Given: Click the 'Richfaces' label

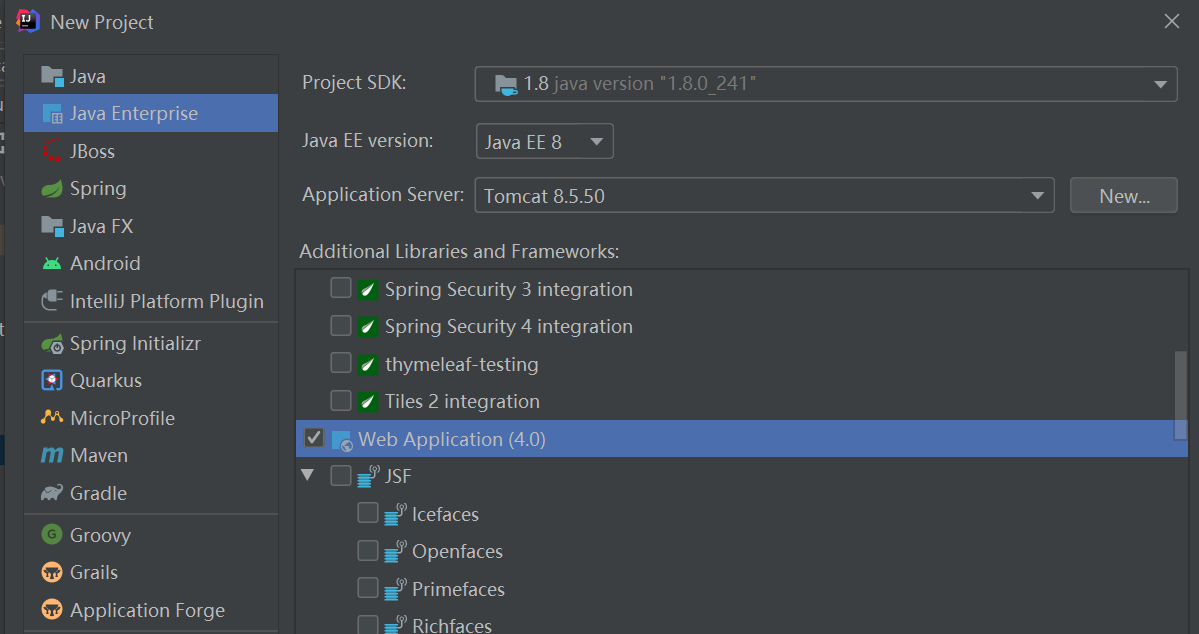Looking at the screenshot, I should (x=452, y=625).
